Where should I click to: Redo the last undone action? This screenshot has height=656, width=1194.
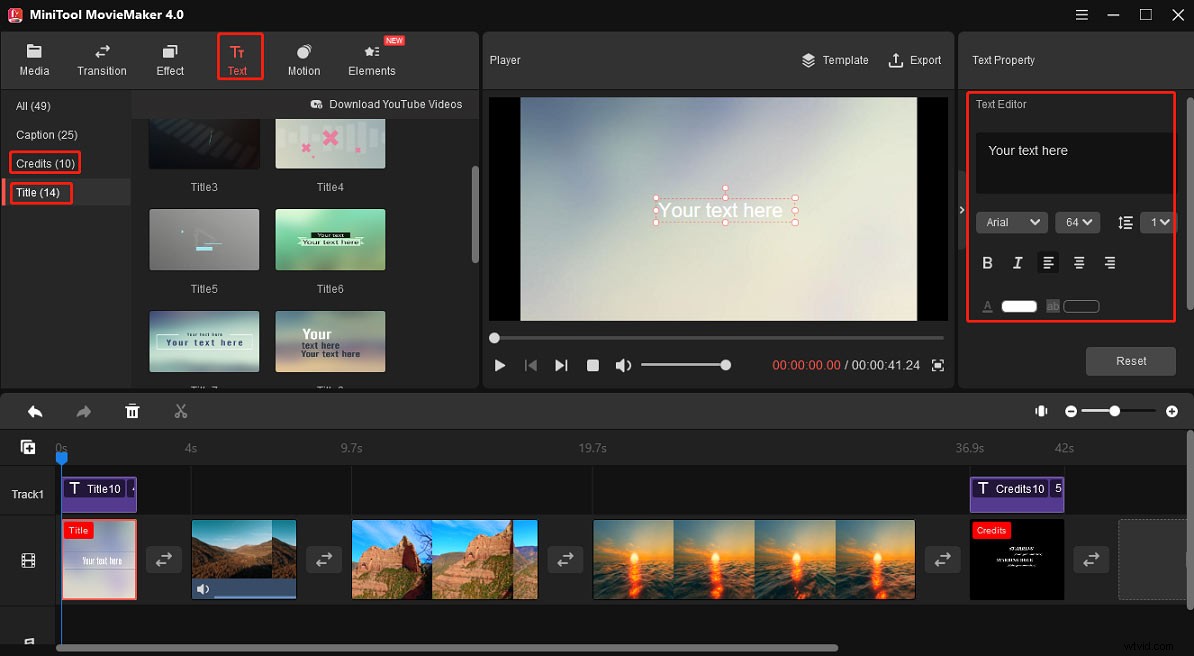[84, 411]
